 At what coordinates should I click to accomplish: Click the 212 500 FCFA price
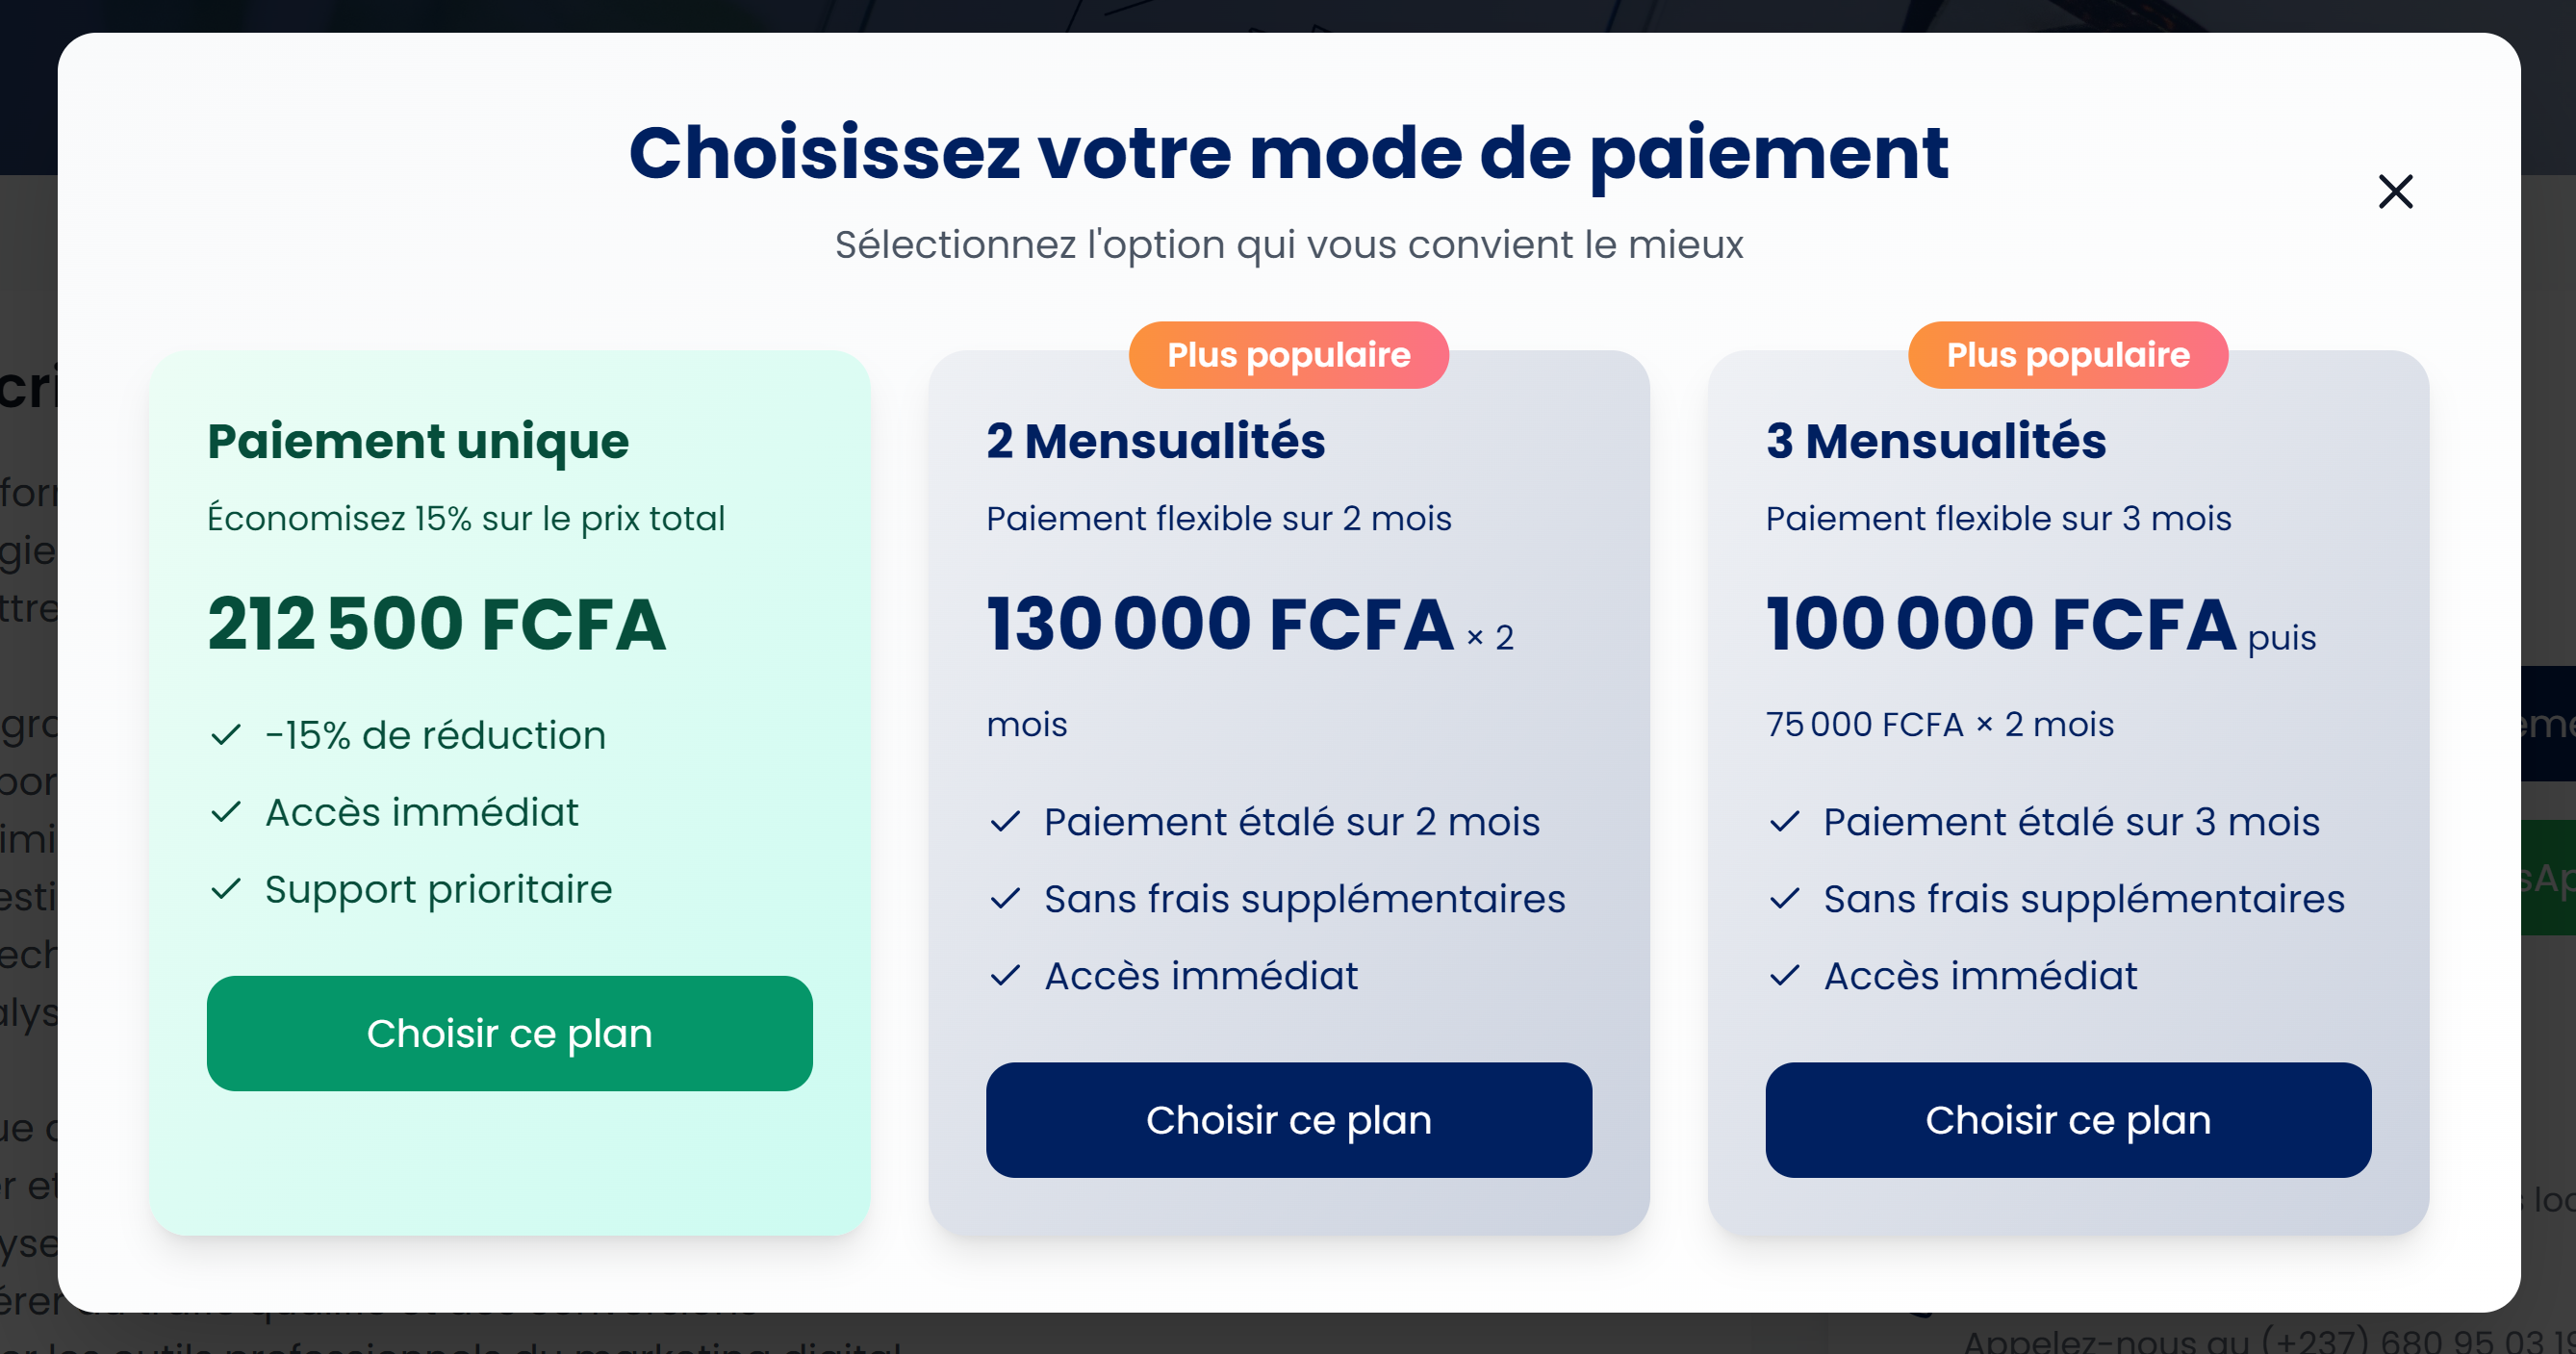click(x=436, y=624)
